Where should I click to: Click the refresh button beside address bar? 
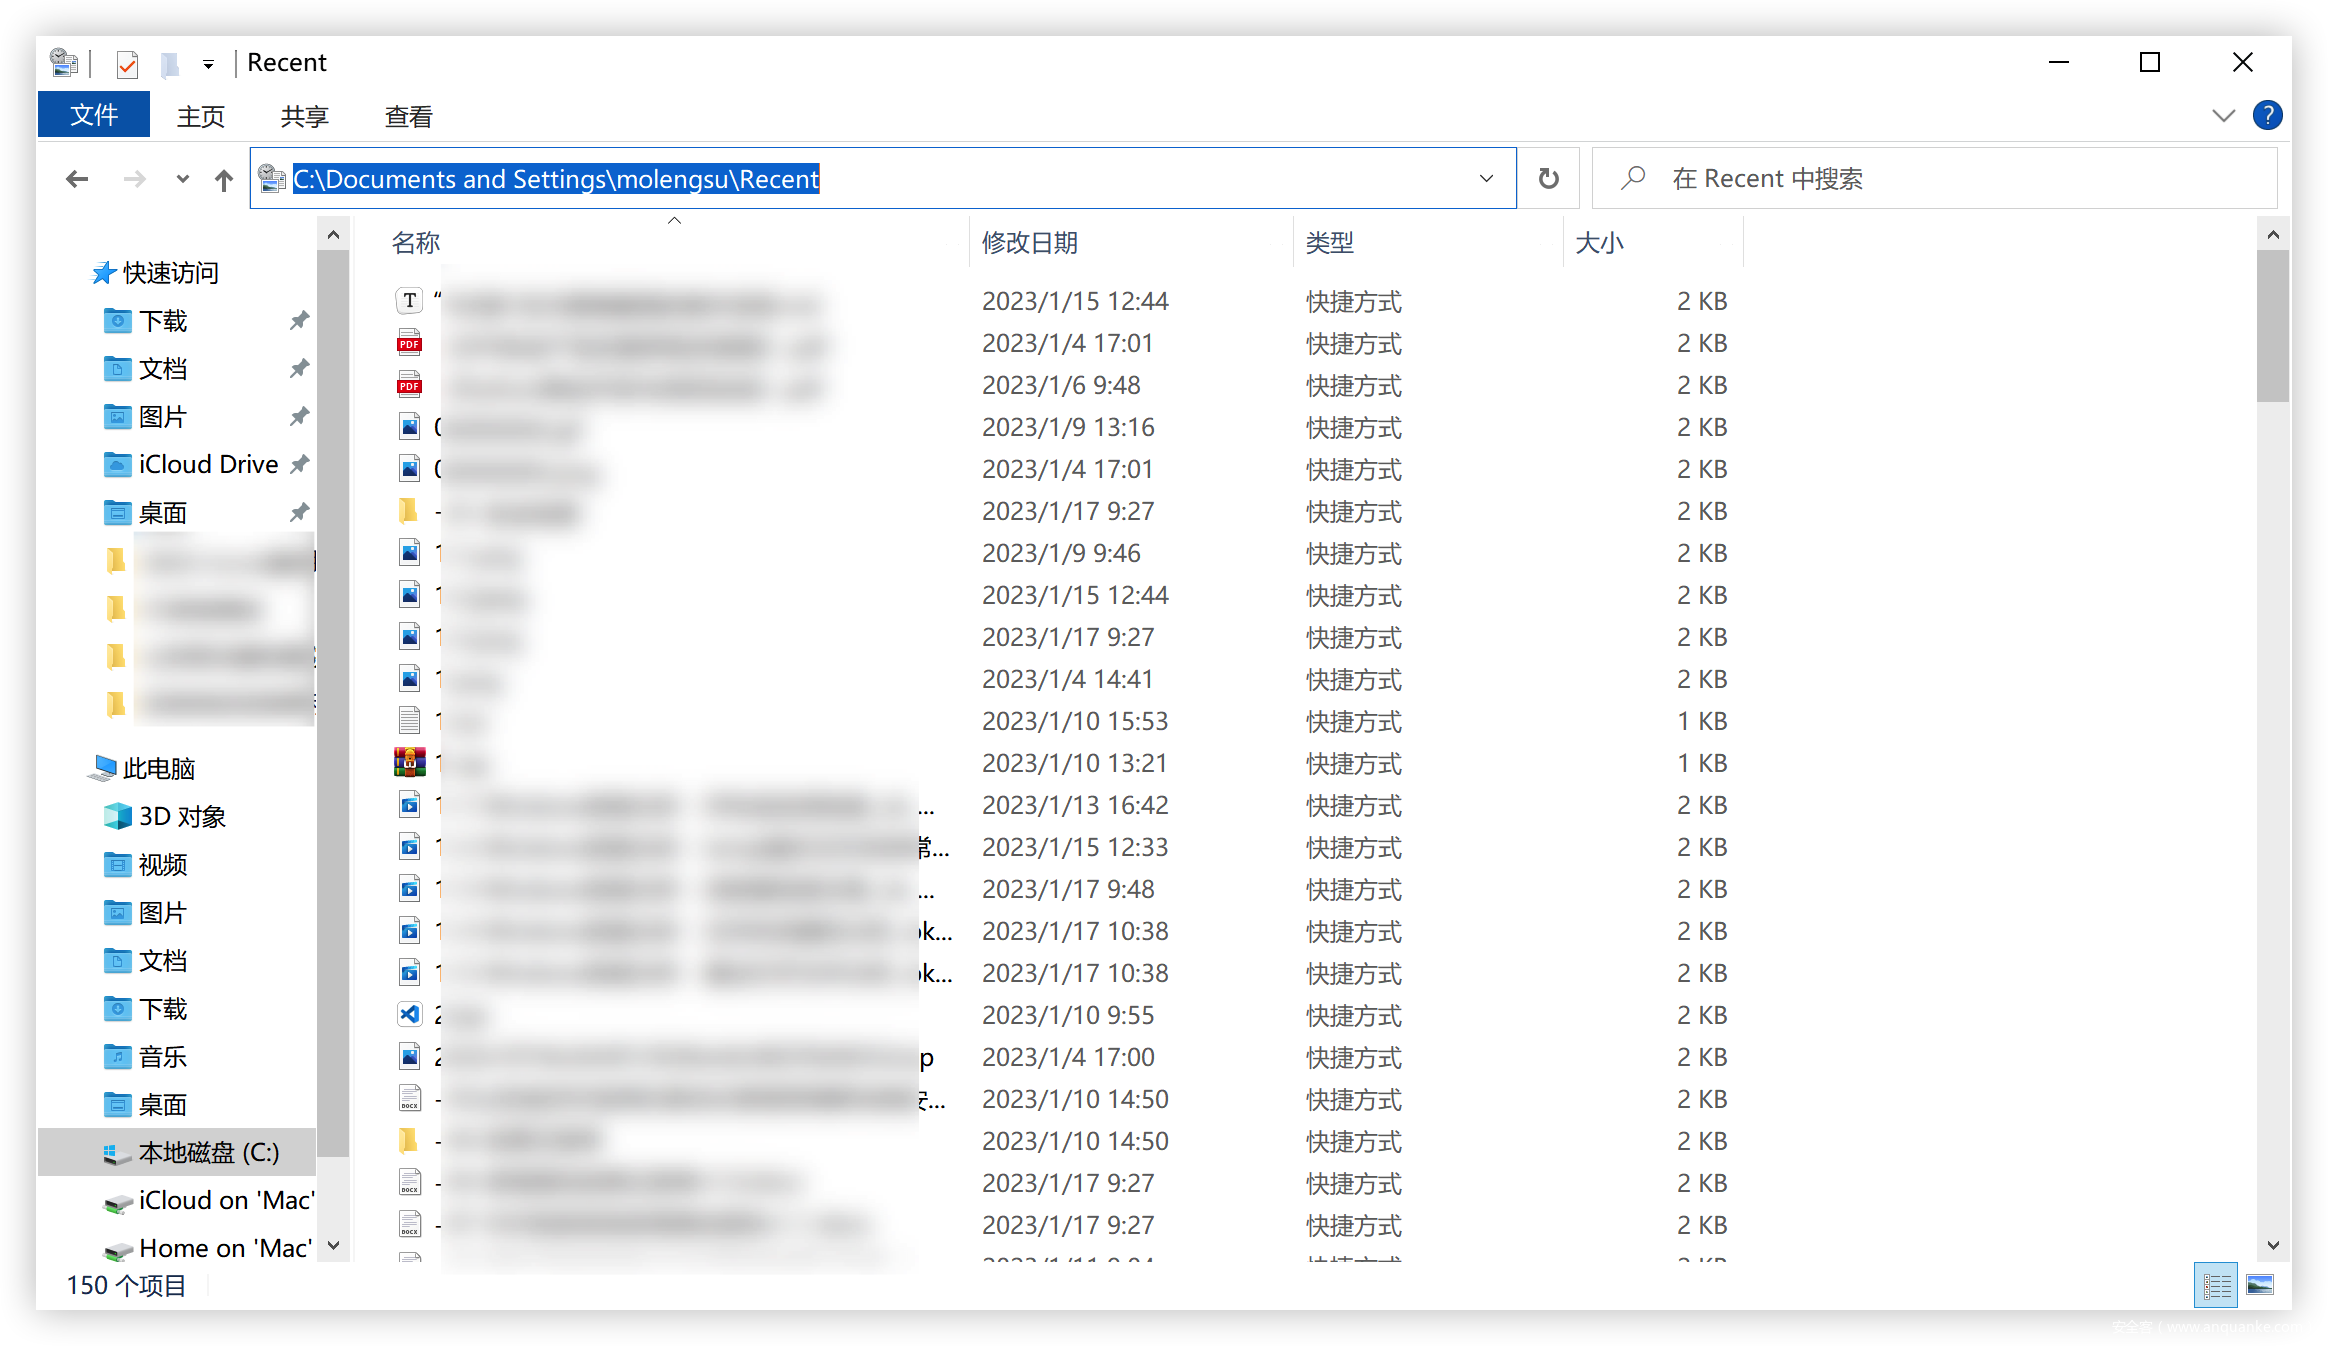point(1548,179)
